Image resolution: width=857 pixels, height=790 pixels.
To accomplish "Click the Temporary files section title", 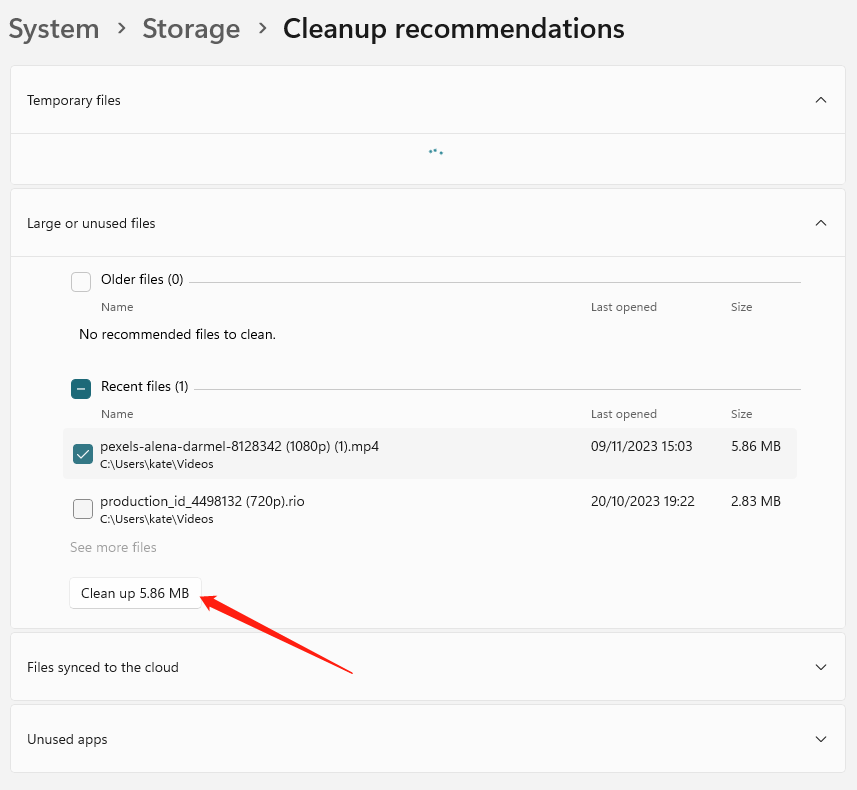I will [x=74, y=100].
